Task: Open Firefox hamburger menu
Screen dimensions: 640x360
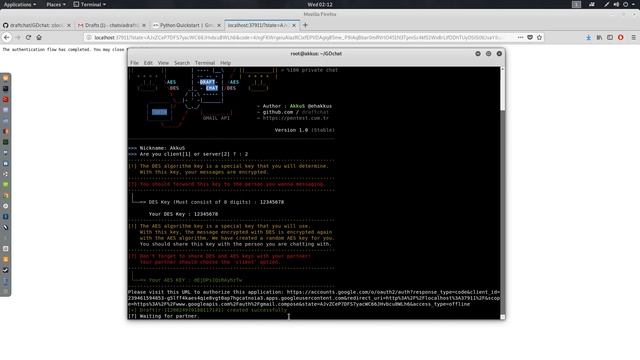Action: point(633,38)
